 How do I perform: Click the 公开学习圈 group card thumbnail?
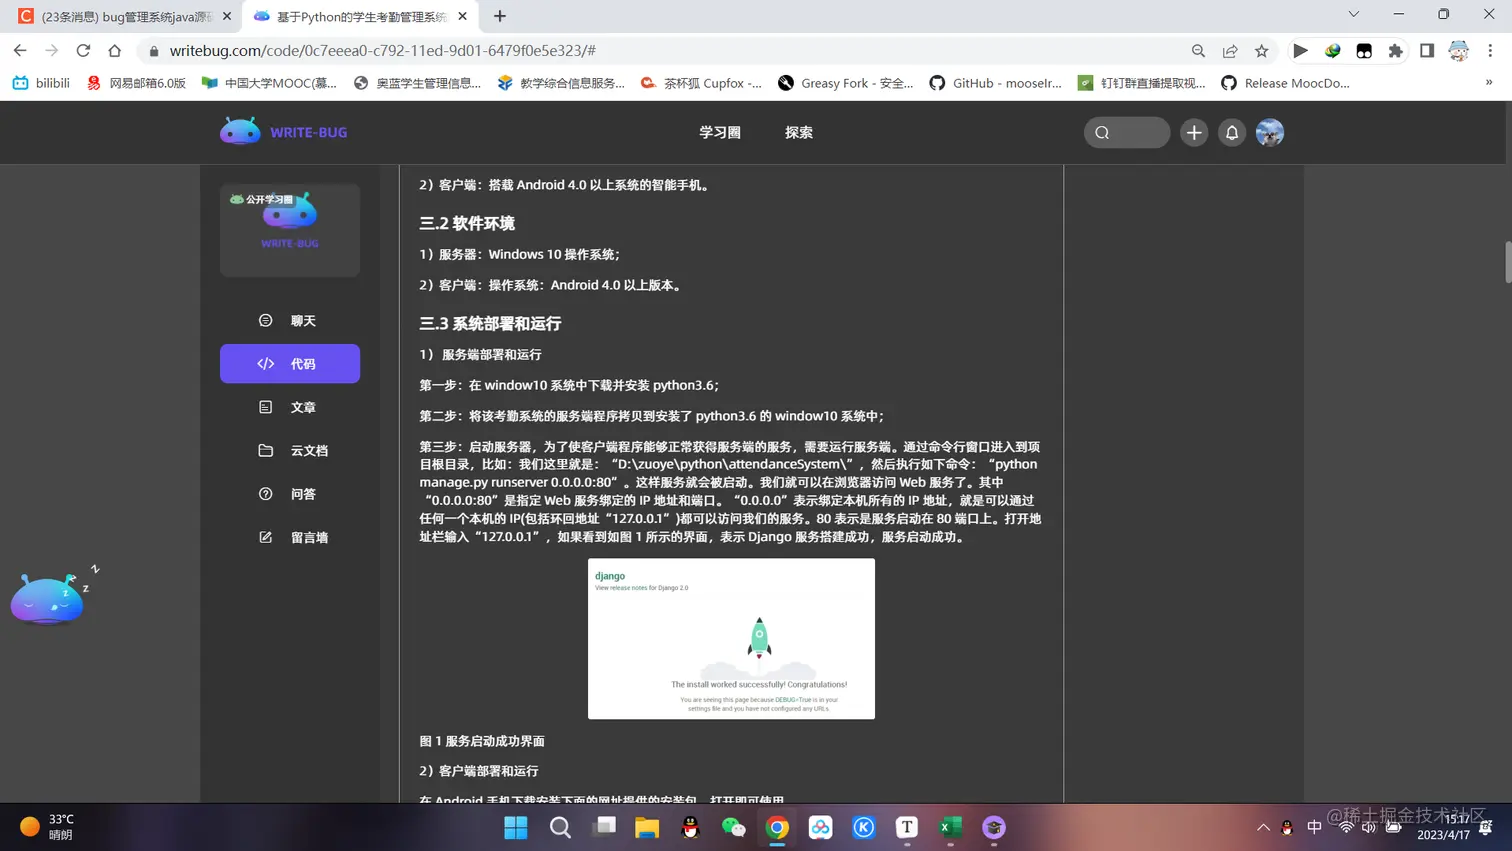[290, 230]
